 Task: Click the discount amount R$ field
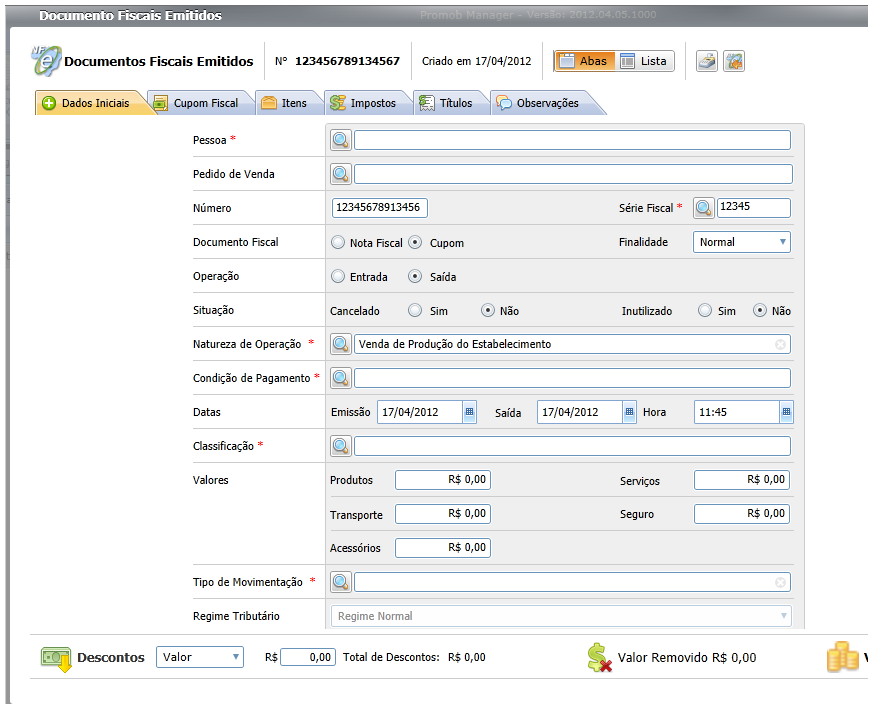pyautogui.click(x=308, y=657)
